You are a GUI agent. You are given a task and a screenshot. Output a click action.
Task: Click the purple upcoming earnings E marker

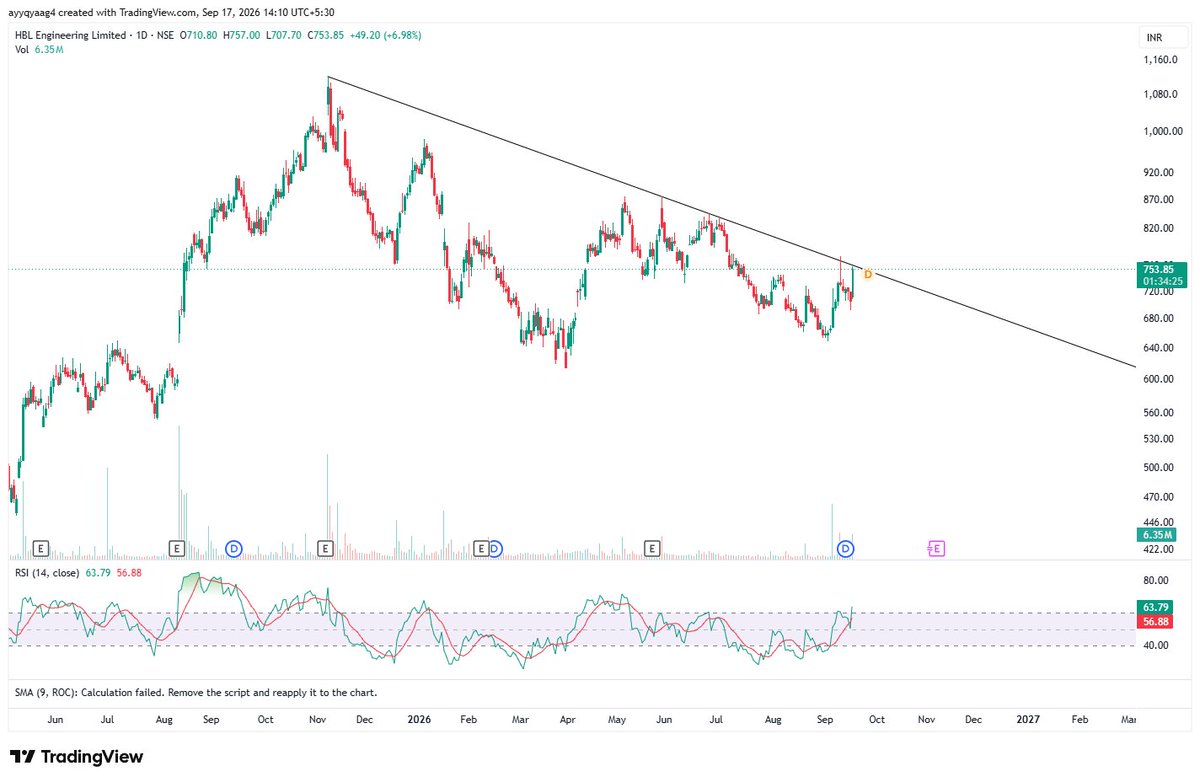[x=937, y=548]
